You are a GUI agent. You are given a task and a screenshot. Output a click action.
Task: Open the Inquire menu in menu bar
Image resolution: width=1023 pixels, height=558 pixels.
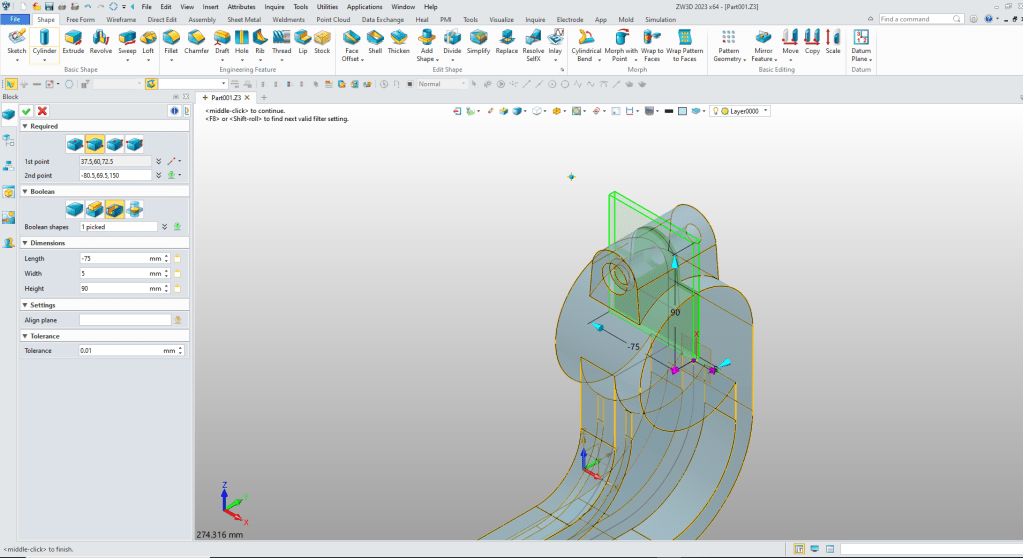[274, 6]
